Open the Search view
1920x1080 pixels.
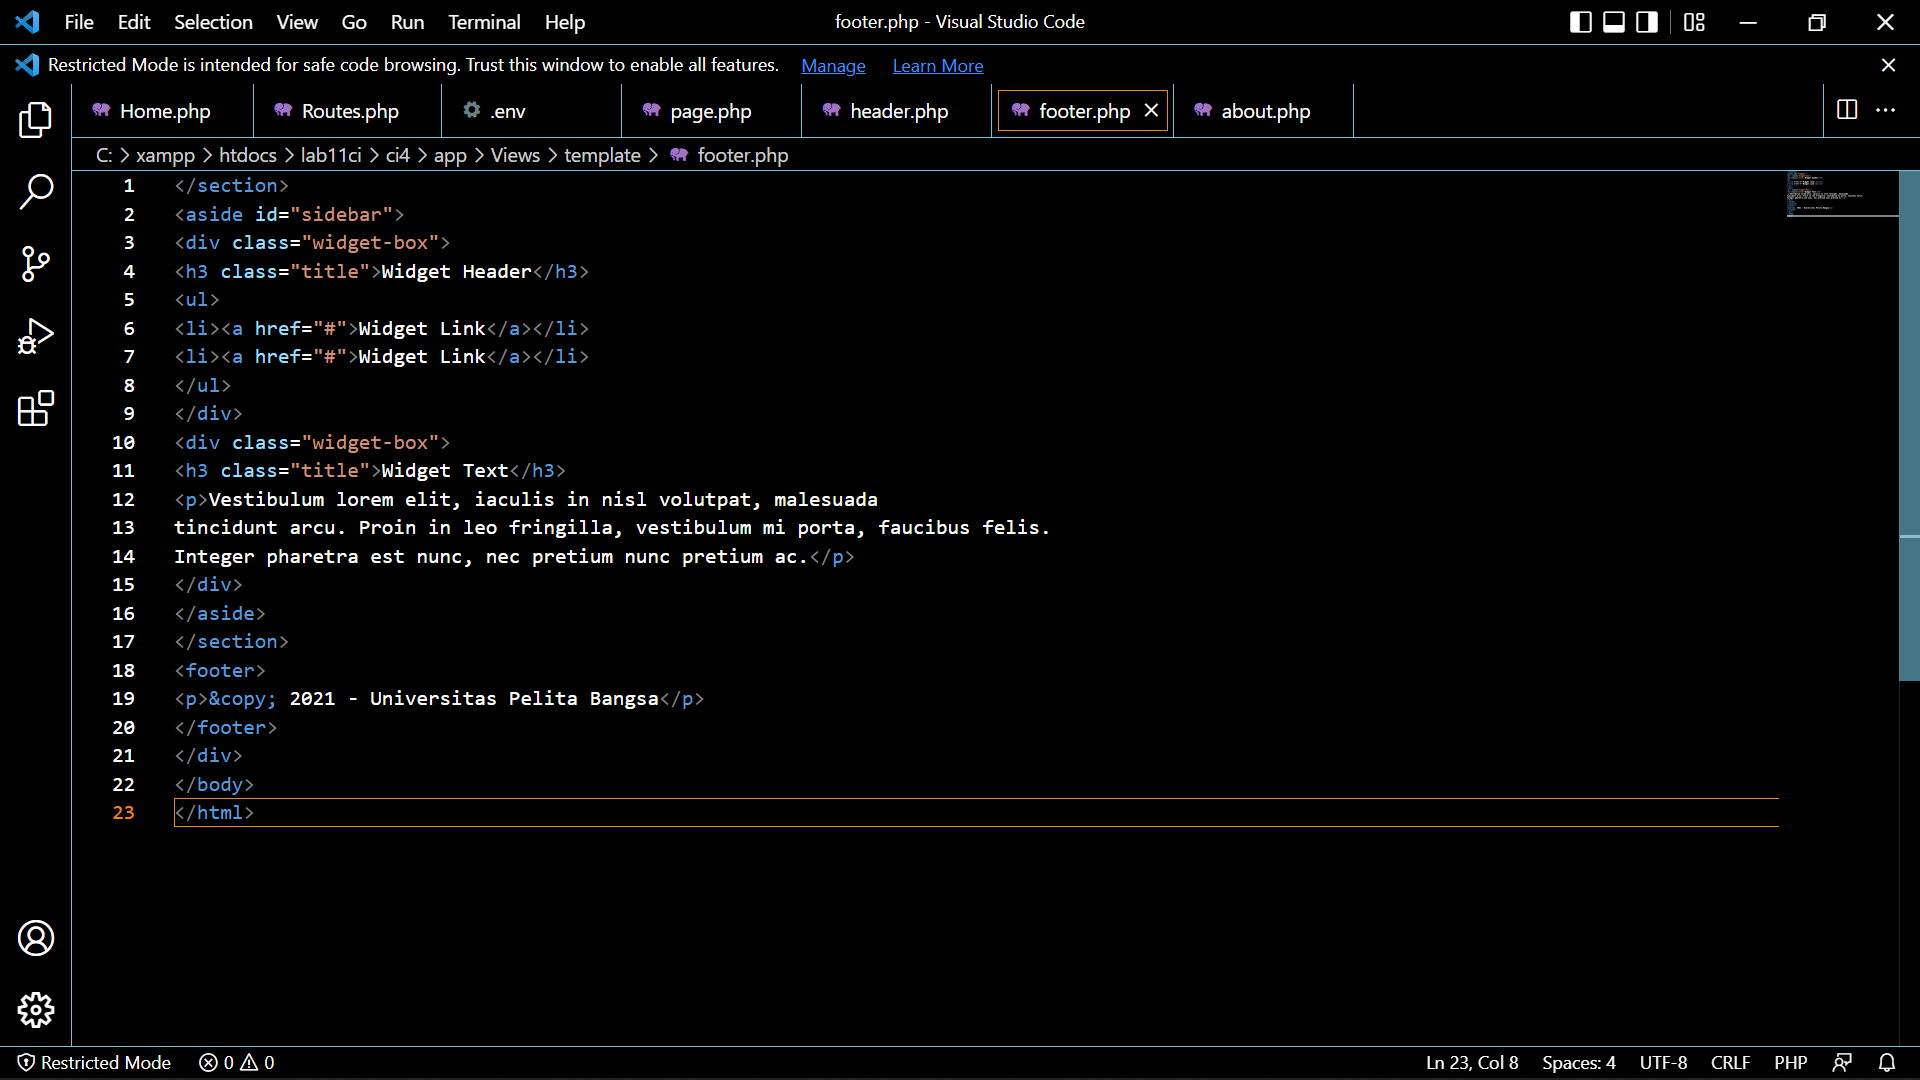coord(36,192)
